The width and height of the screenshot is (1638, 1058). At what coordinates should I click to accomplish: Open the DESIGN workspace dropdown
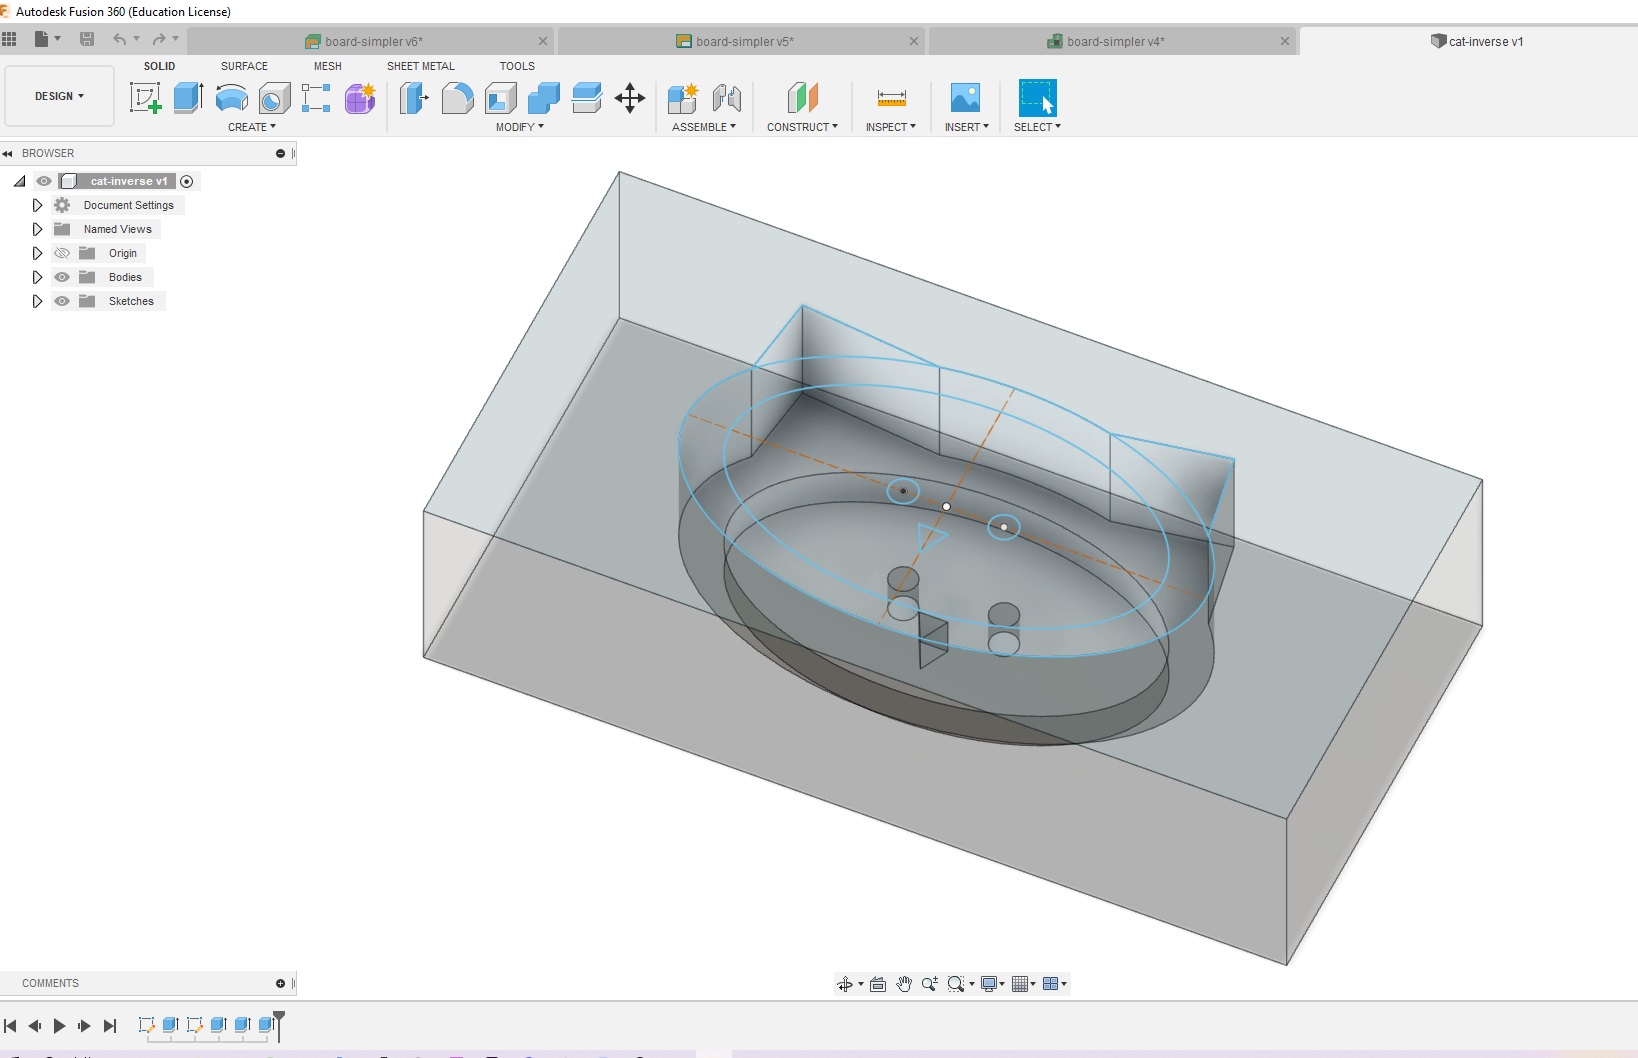59,96
